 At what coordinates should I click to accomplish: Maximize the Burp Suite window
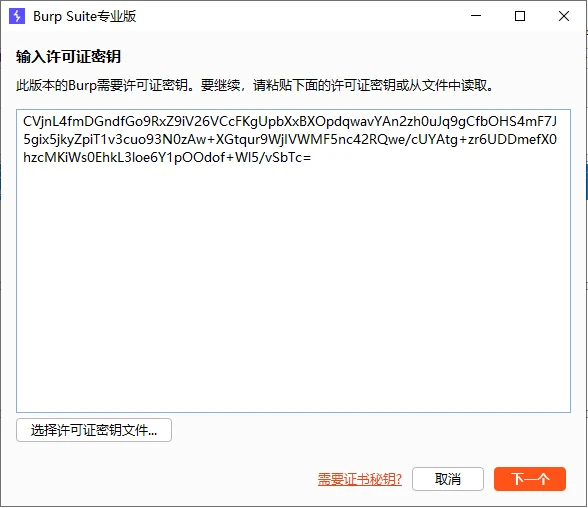pos(520,16)
